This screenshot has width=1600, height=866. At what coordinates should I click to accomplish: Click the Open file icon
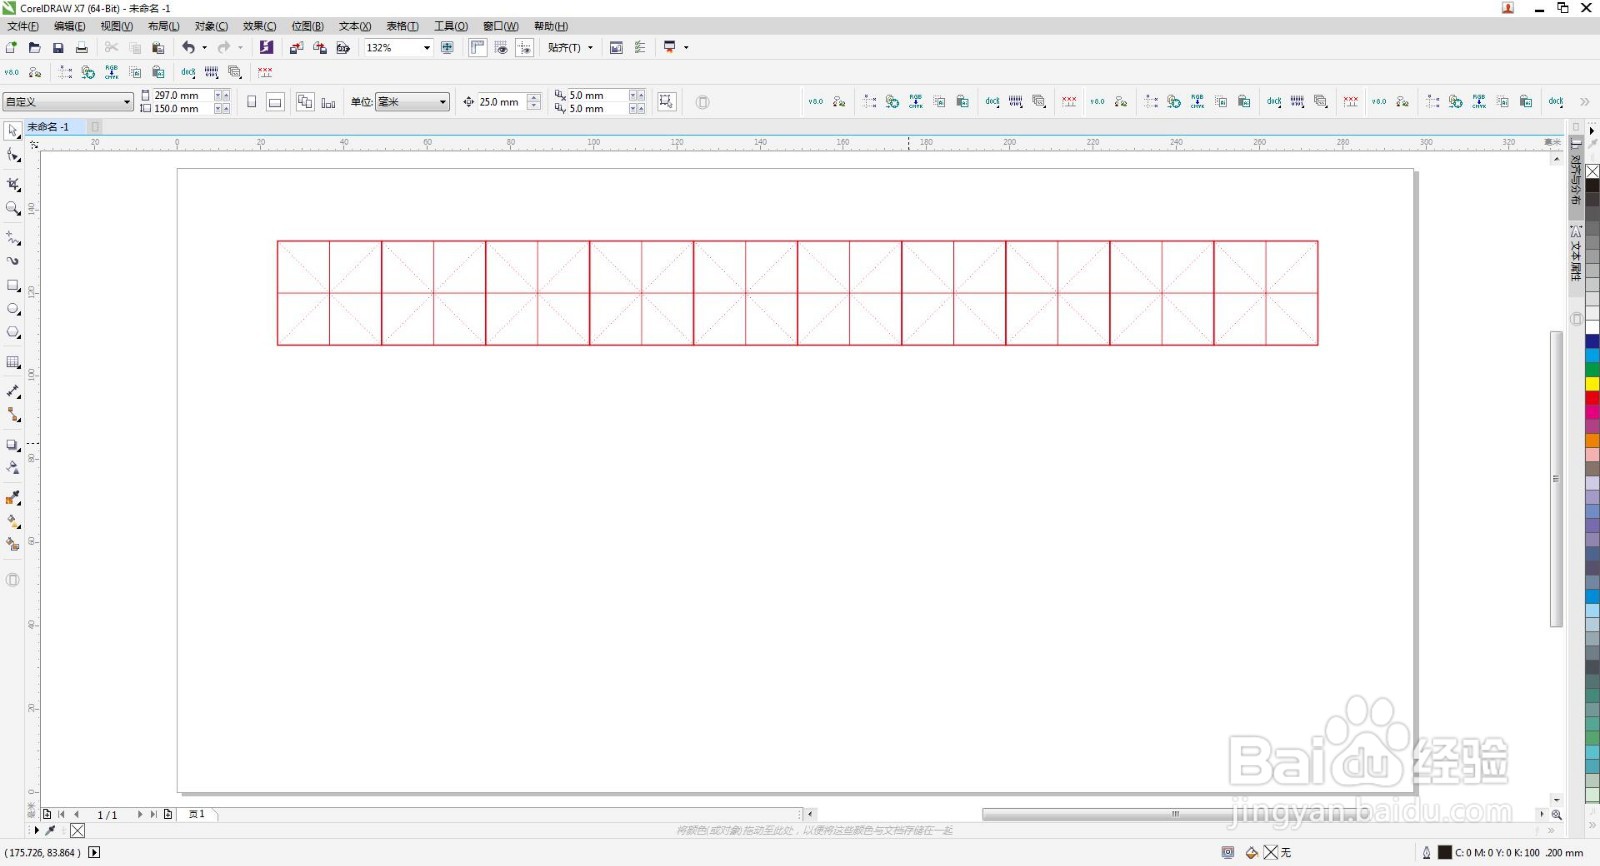click(x=34, y=47)
